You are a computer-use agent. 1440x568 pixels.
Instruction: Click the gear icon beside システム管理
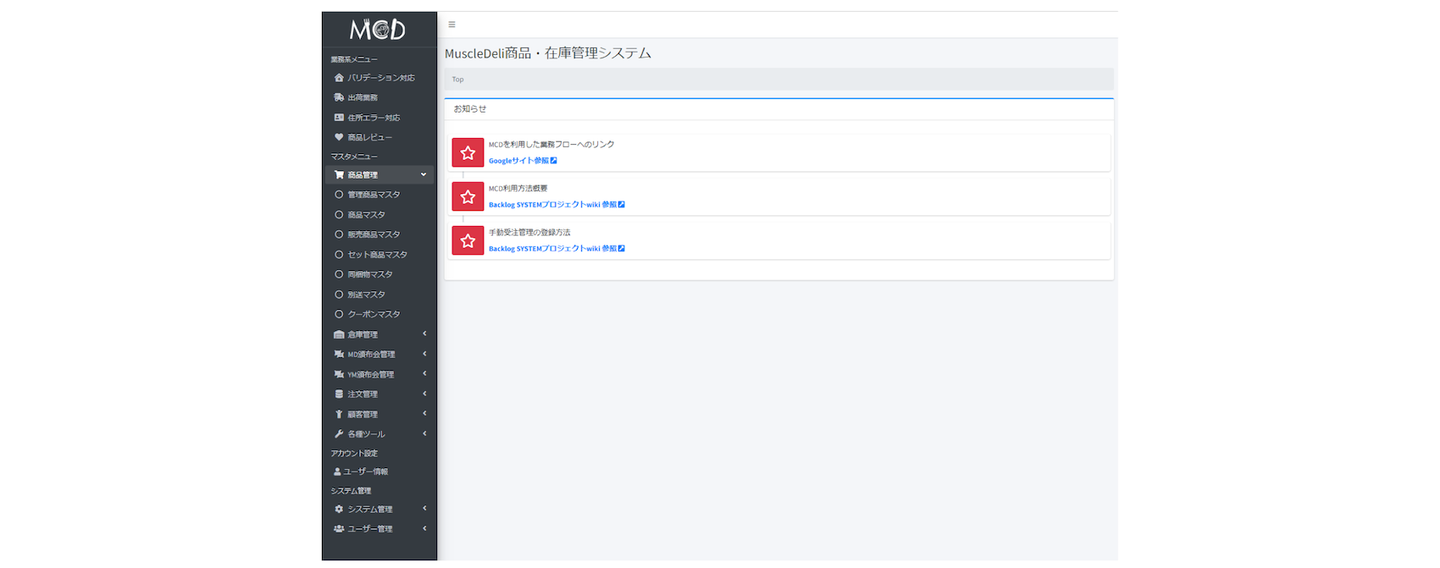pyautogui.click(x=339, y=509)
